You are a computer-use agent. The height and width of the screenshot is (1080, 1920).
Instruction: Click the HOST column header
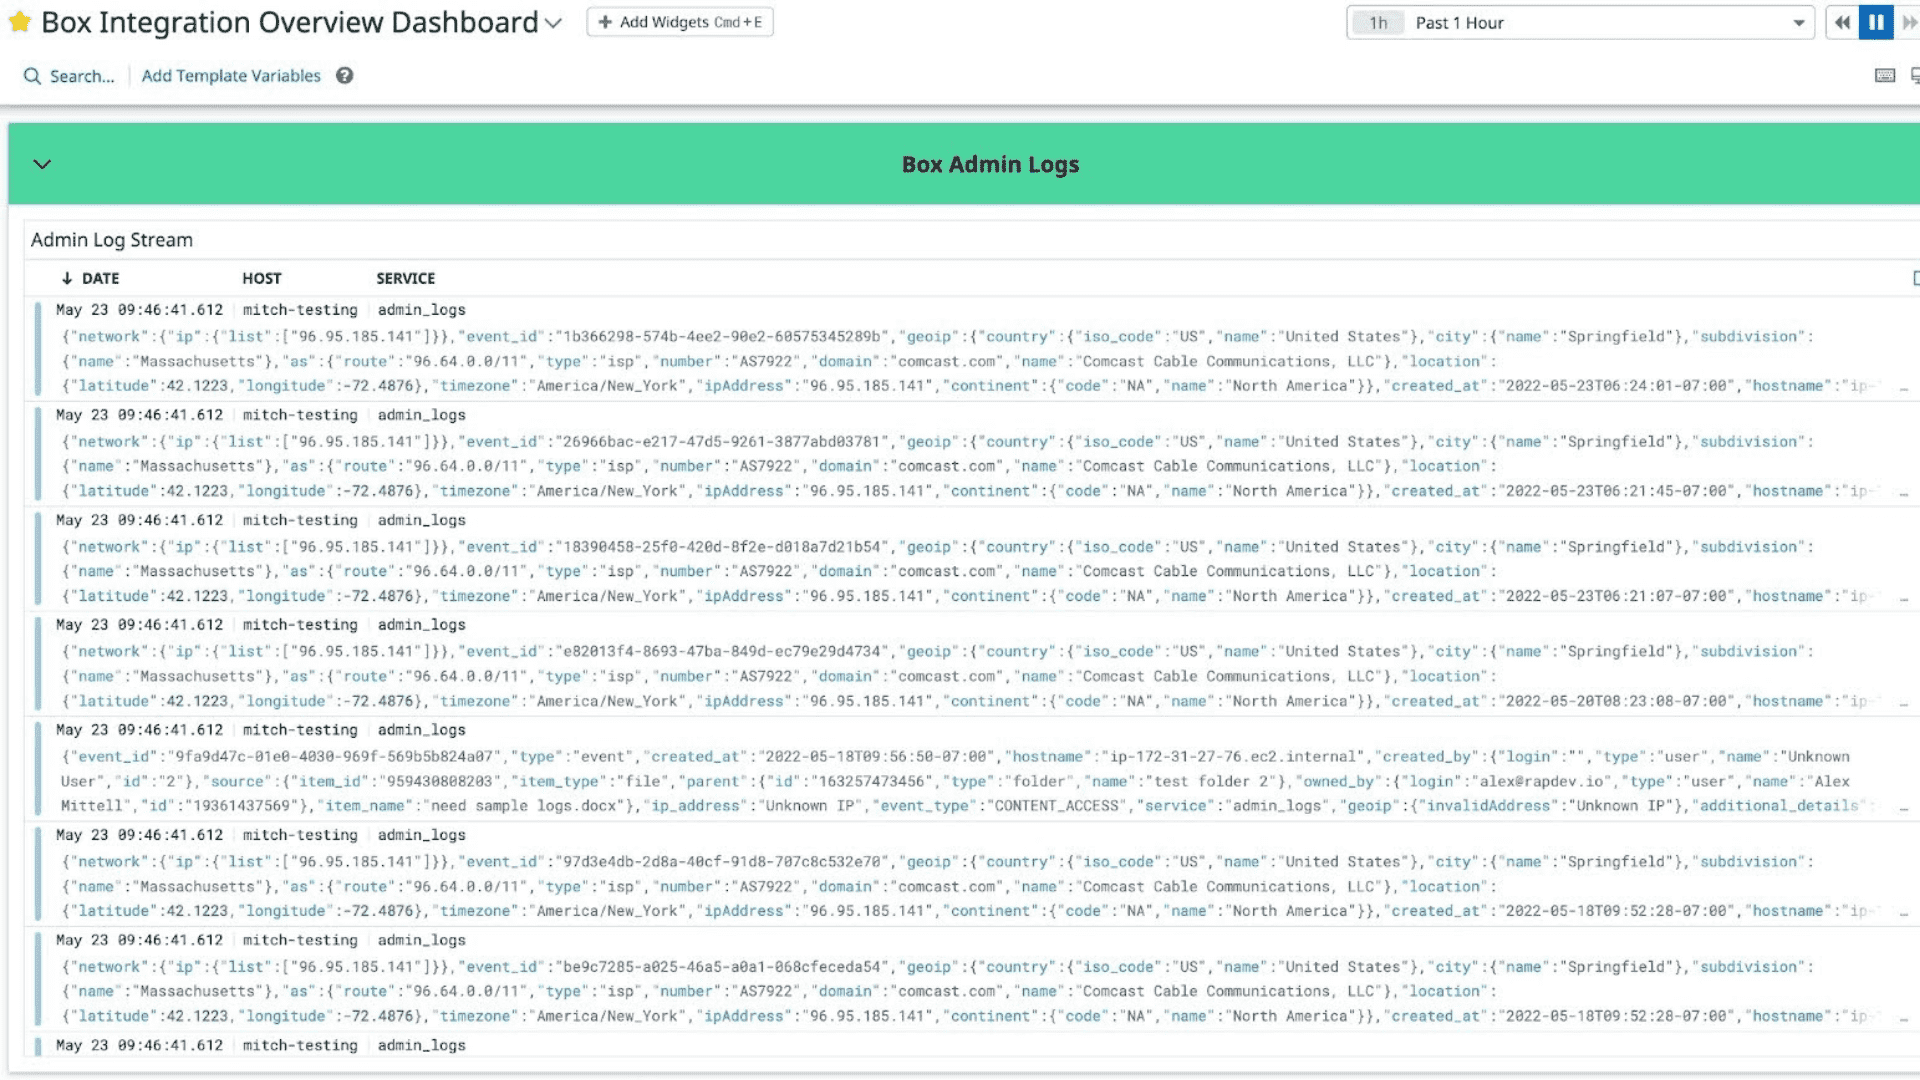click(261, 278)
